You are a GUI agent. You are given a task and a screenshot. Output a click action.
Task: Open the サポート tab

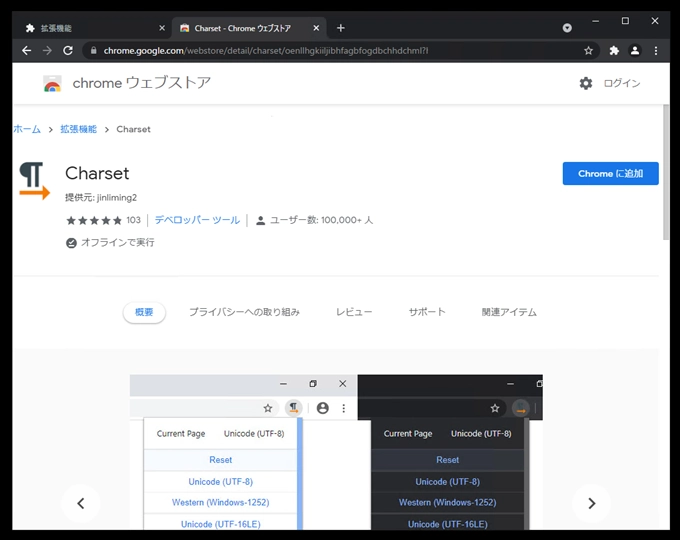(427, 312)
